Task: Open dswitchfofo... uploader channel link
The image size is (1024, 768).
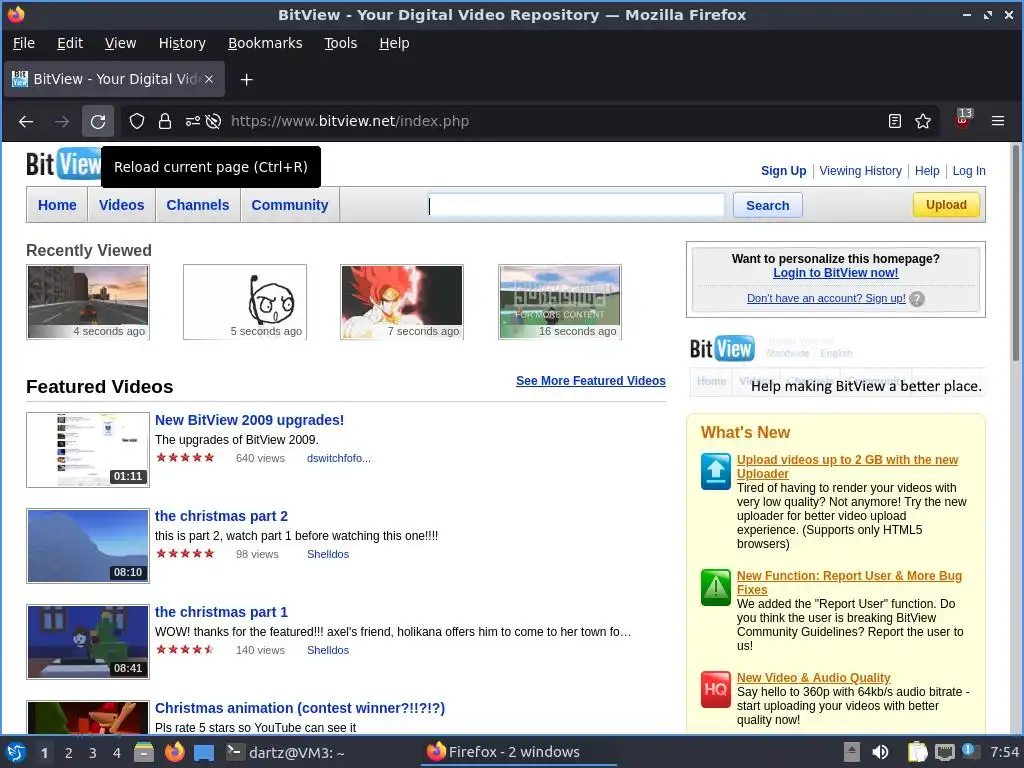Action: (338, 458)
